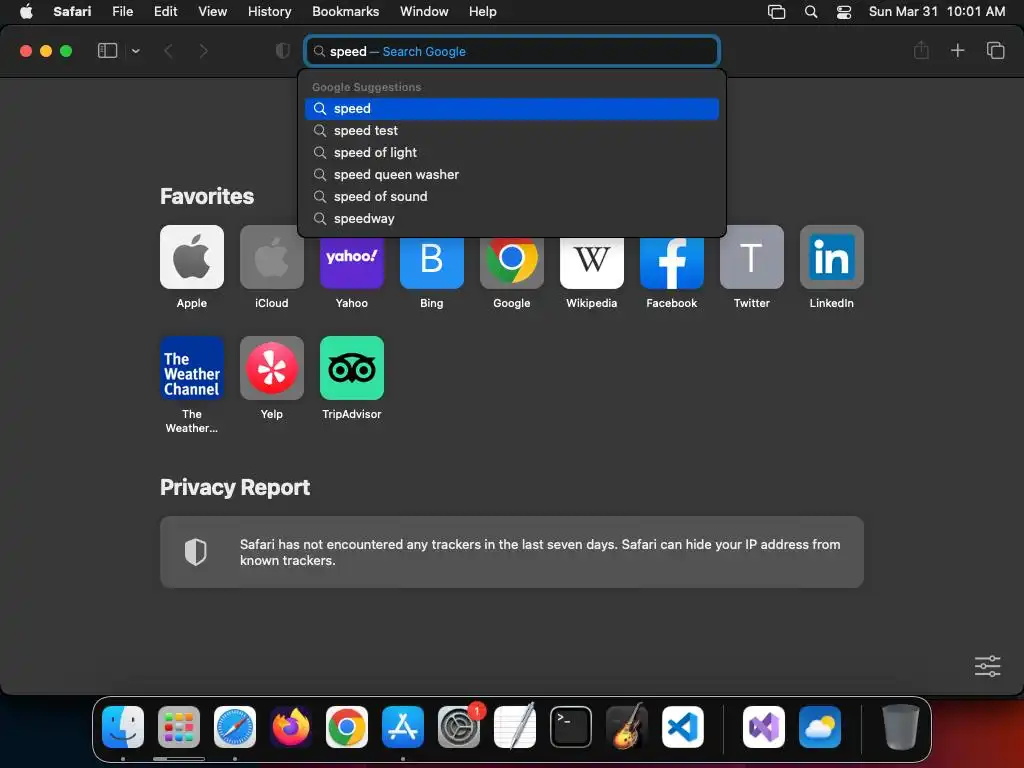Launch Firefox from the Dock
Viewport: 1024px width, 768px height.
pyautogui.click(x=291, y=726)
